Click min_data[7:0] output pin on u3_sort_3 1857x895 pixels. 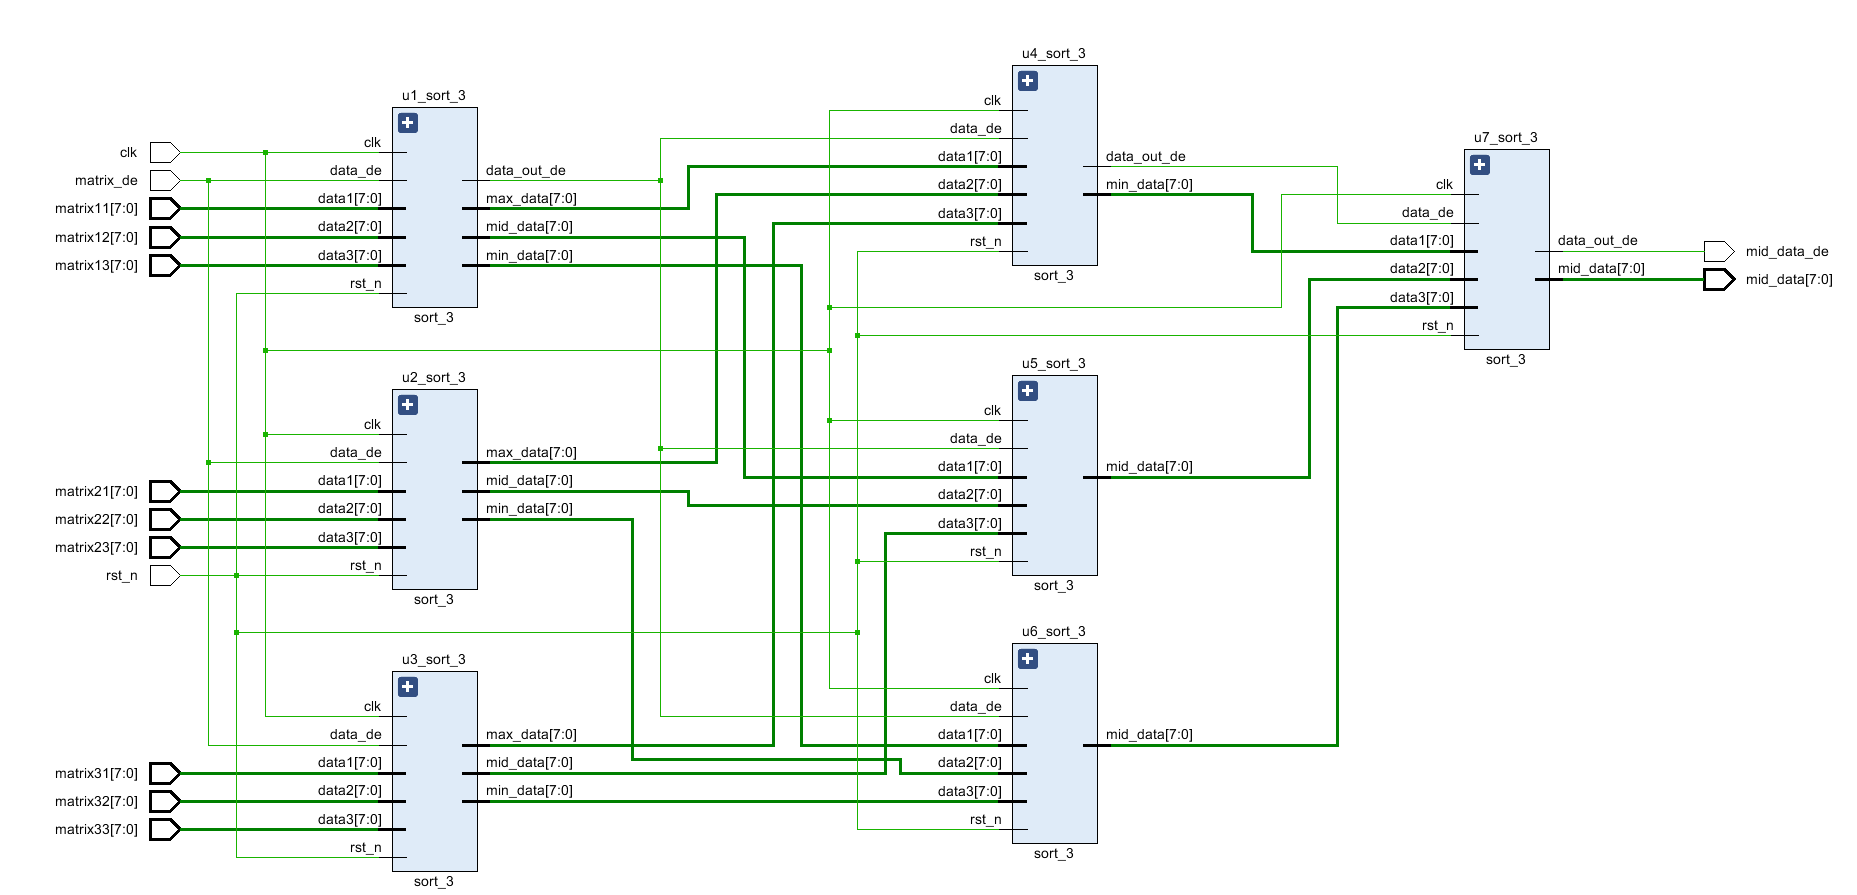(x=529, y=791)
